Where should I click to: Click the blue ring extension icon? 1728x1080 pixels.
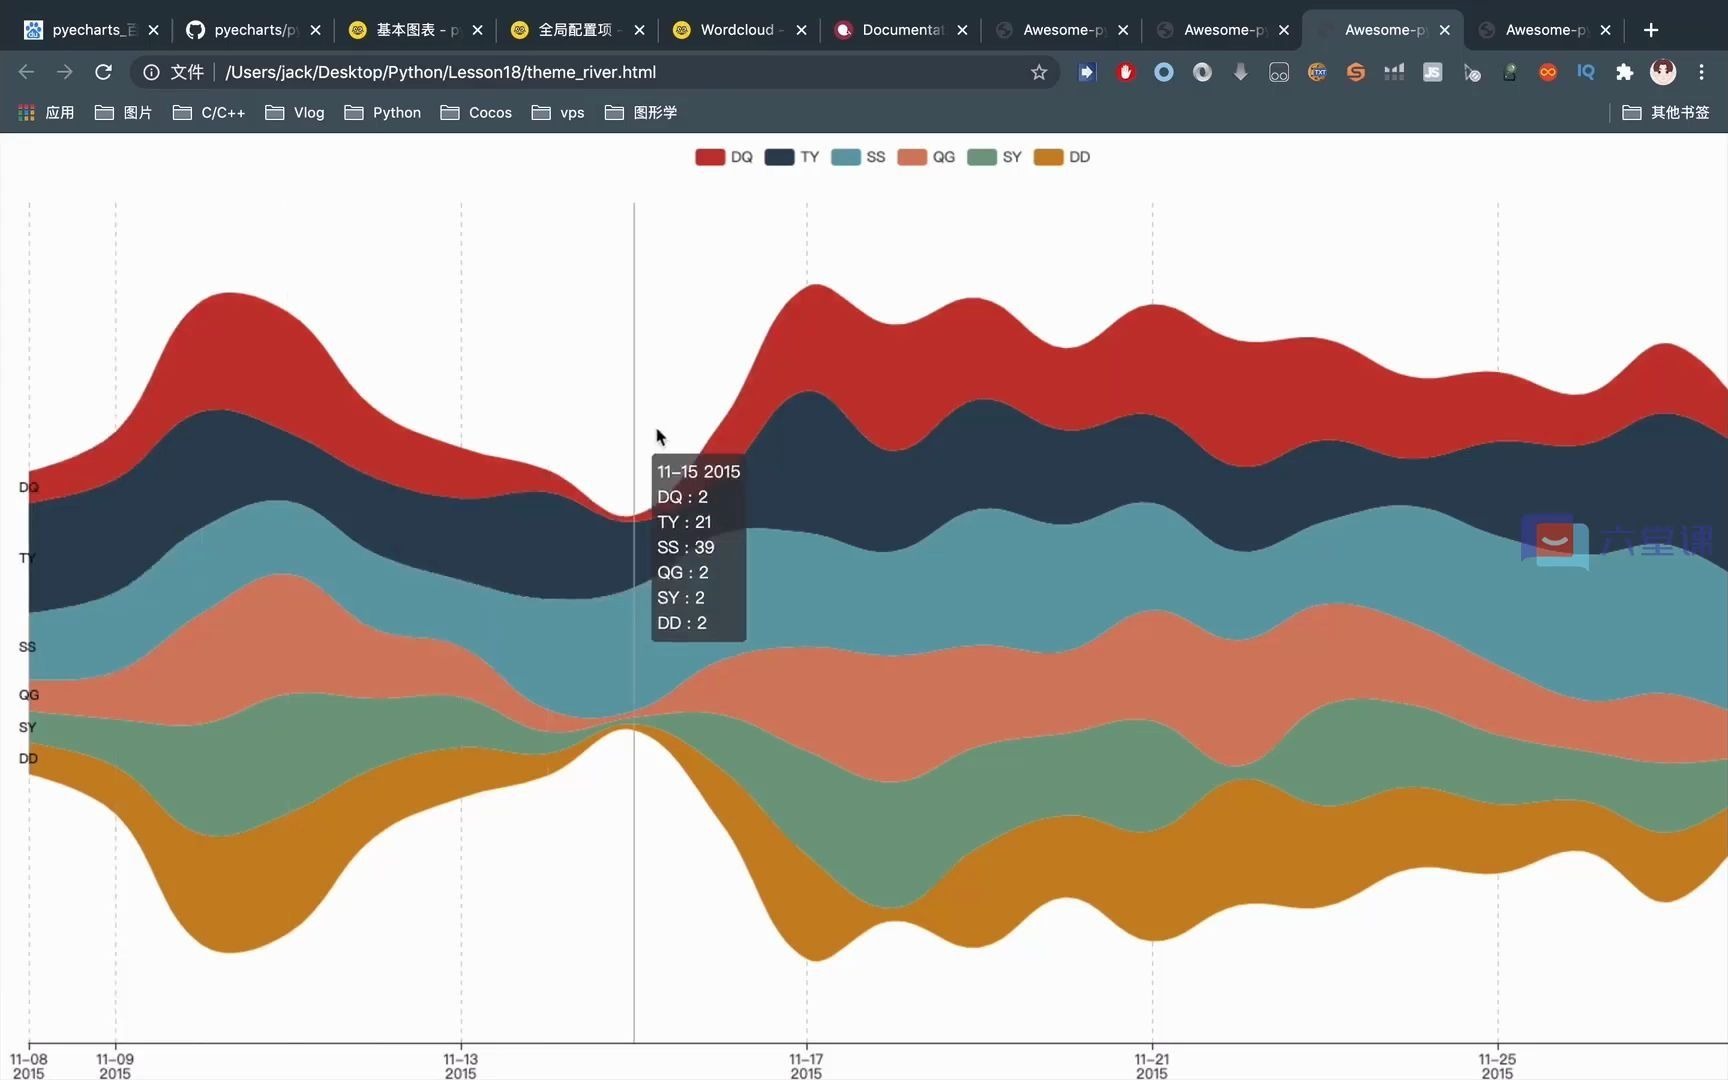1164,72
